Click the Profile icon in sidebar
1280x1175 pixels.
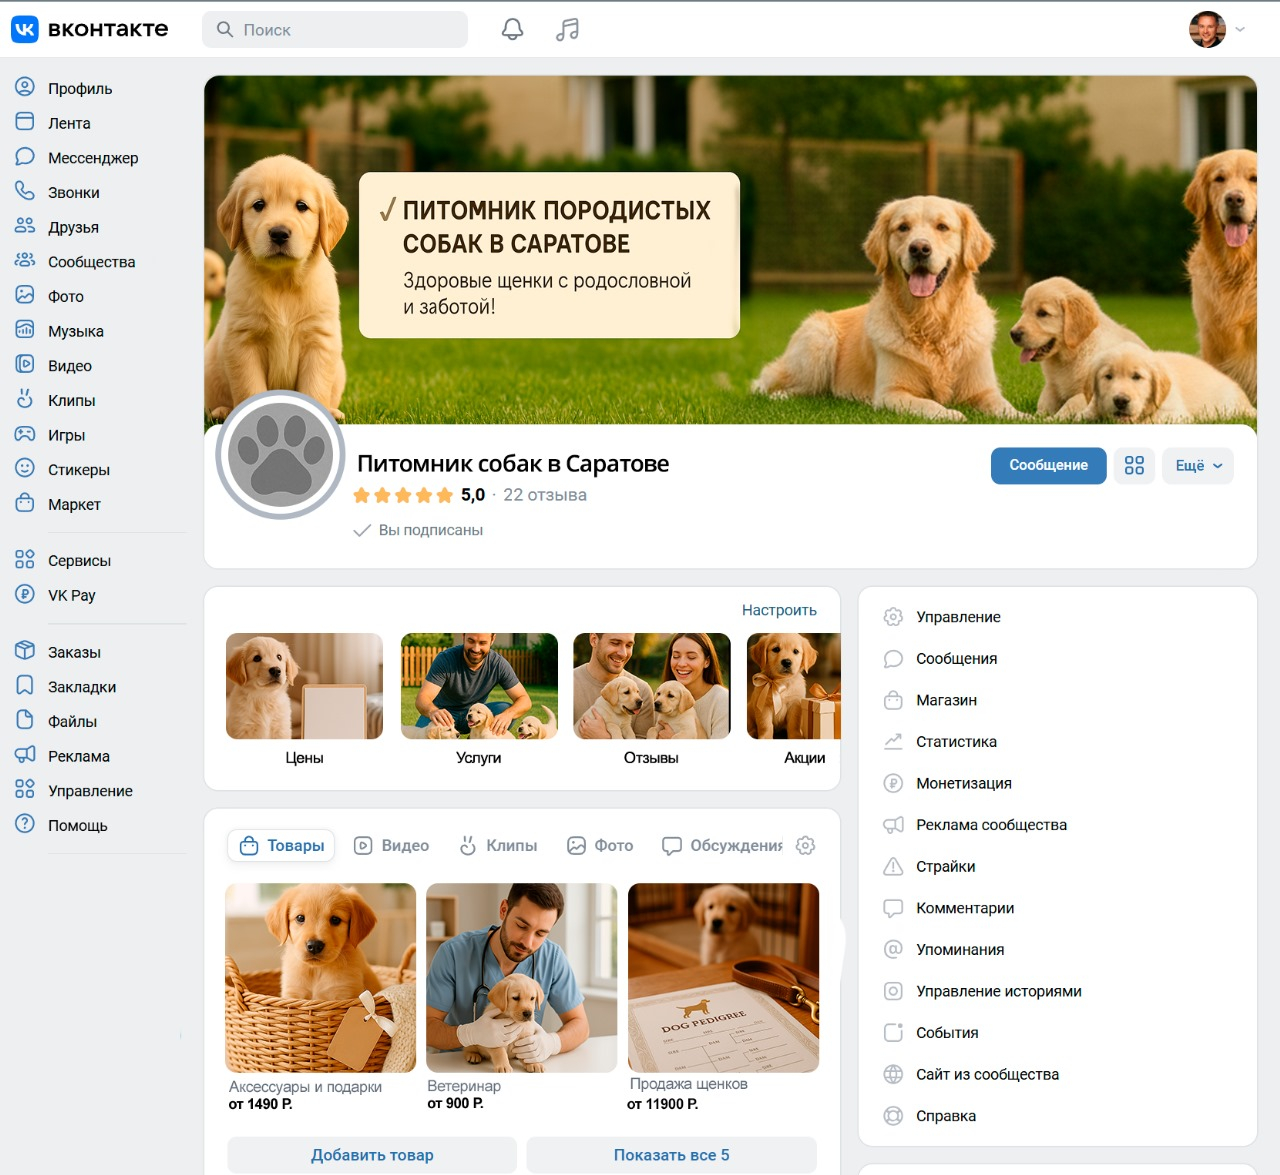click(25, 87)
